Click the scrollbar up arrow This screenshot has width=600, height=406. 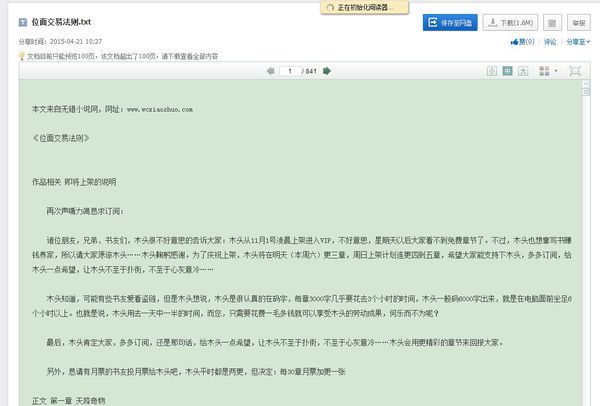click(x=586, y=83)
